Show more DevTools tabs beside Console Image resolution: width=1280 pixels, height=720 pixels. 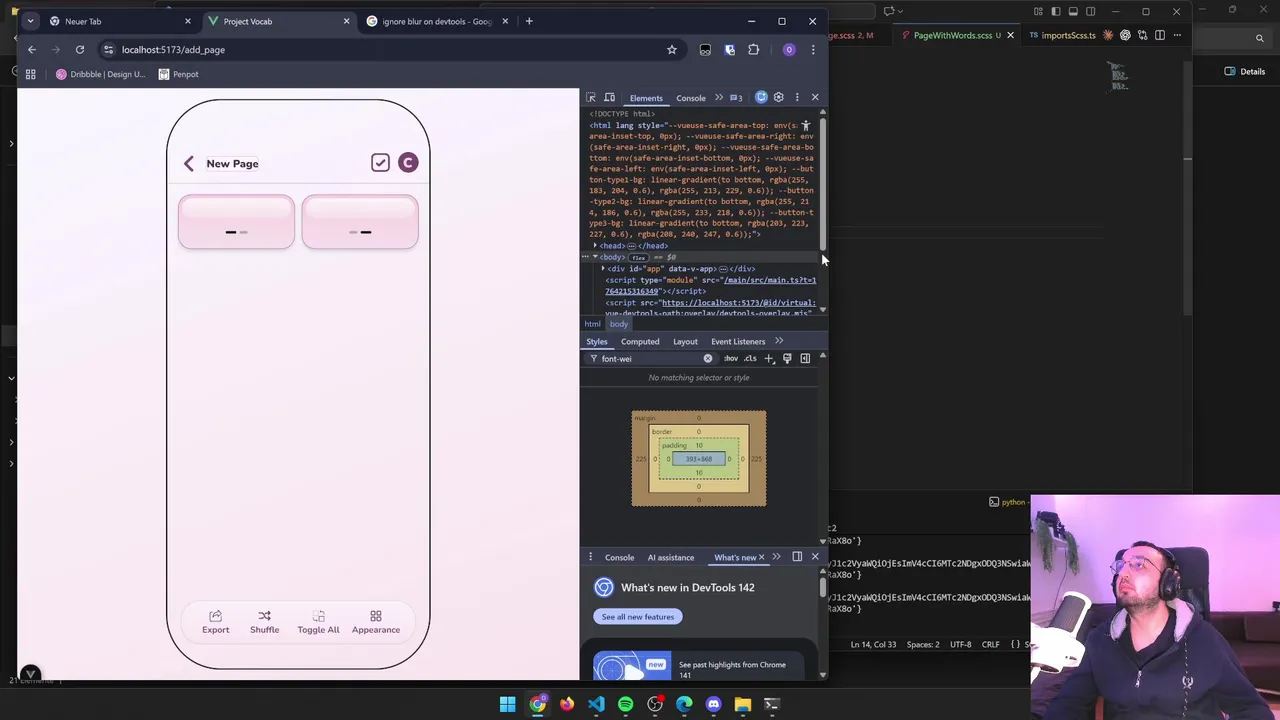[718, 98]
